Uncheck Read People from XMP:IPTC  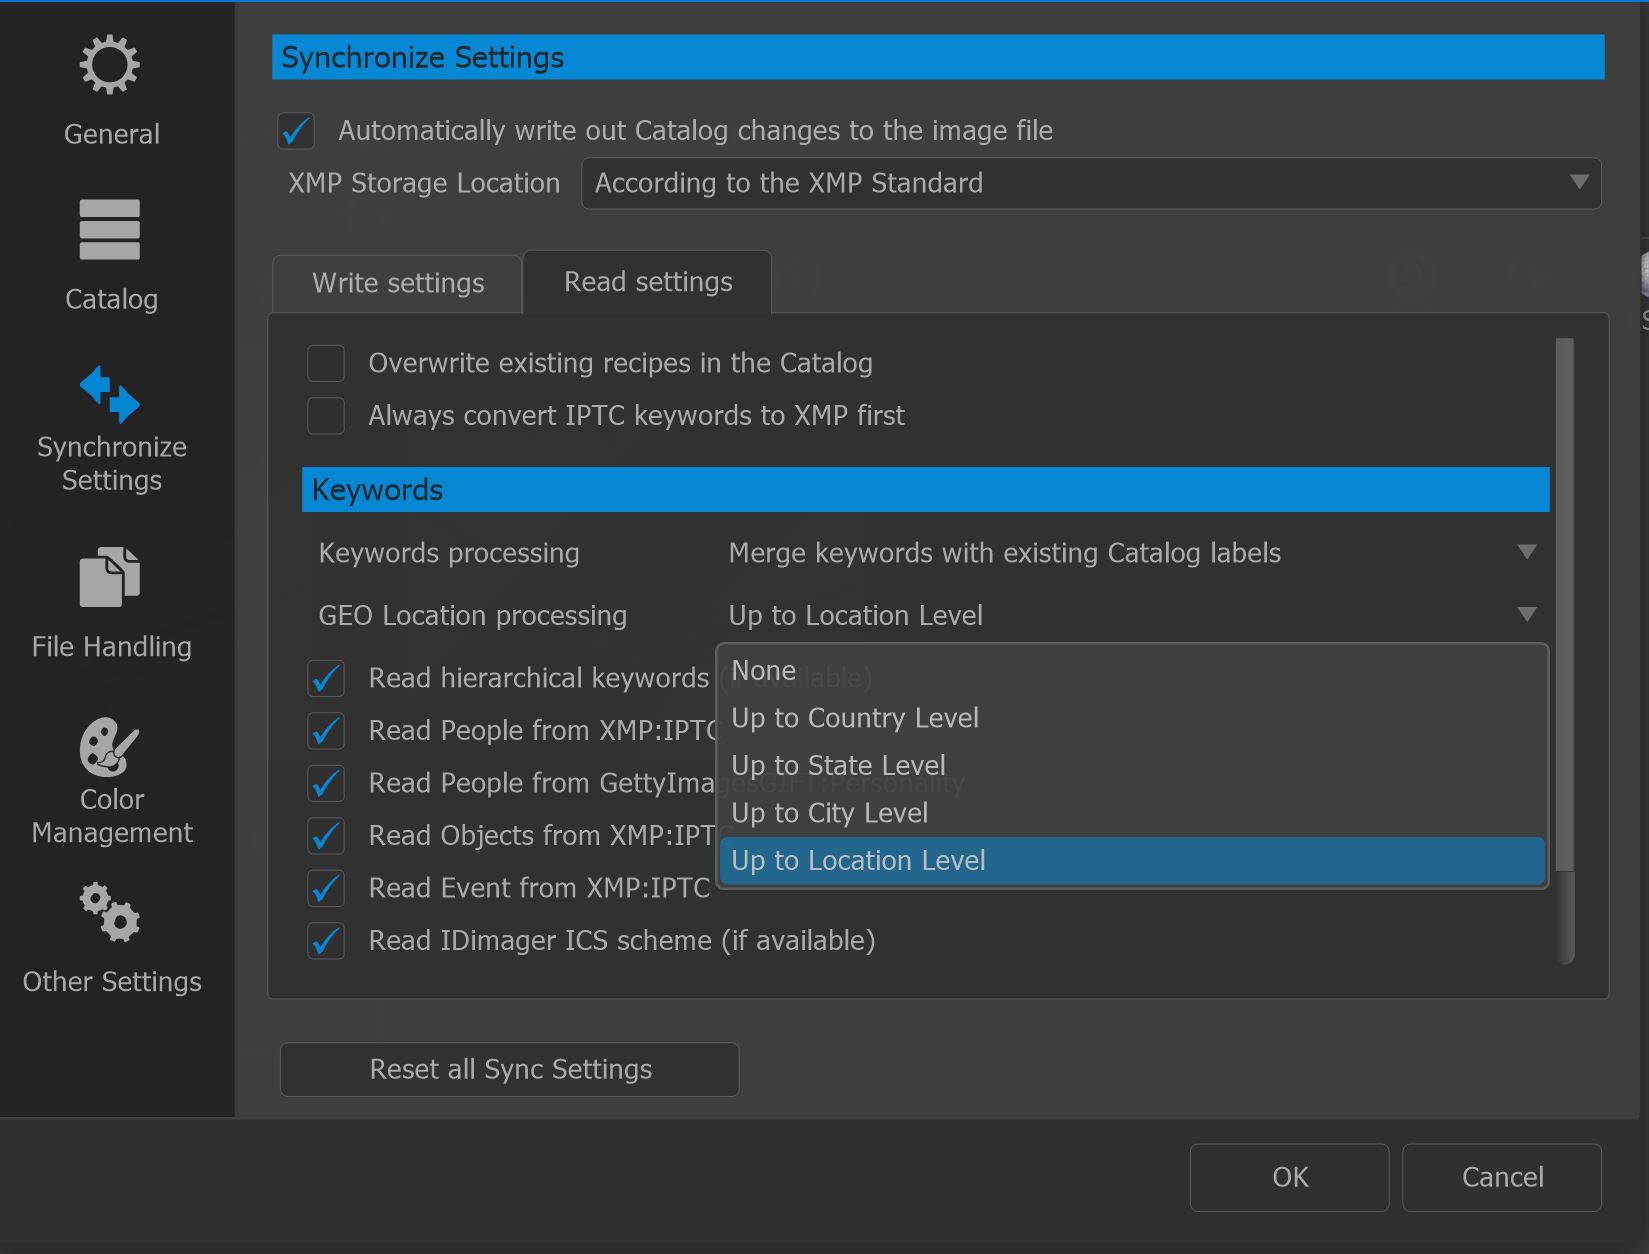pos(326,731)
